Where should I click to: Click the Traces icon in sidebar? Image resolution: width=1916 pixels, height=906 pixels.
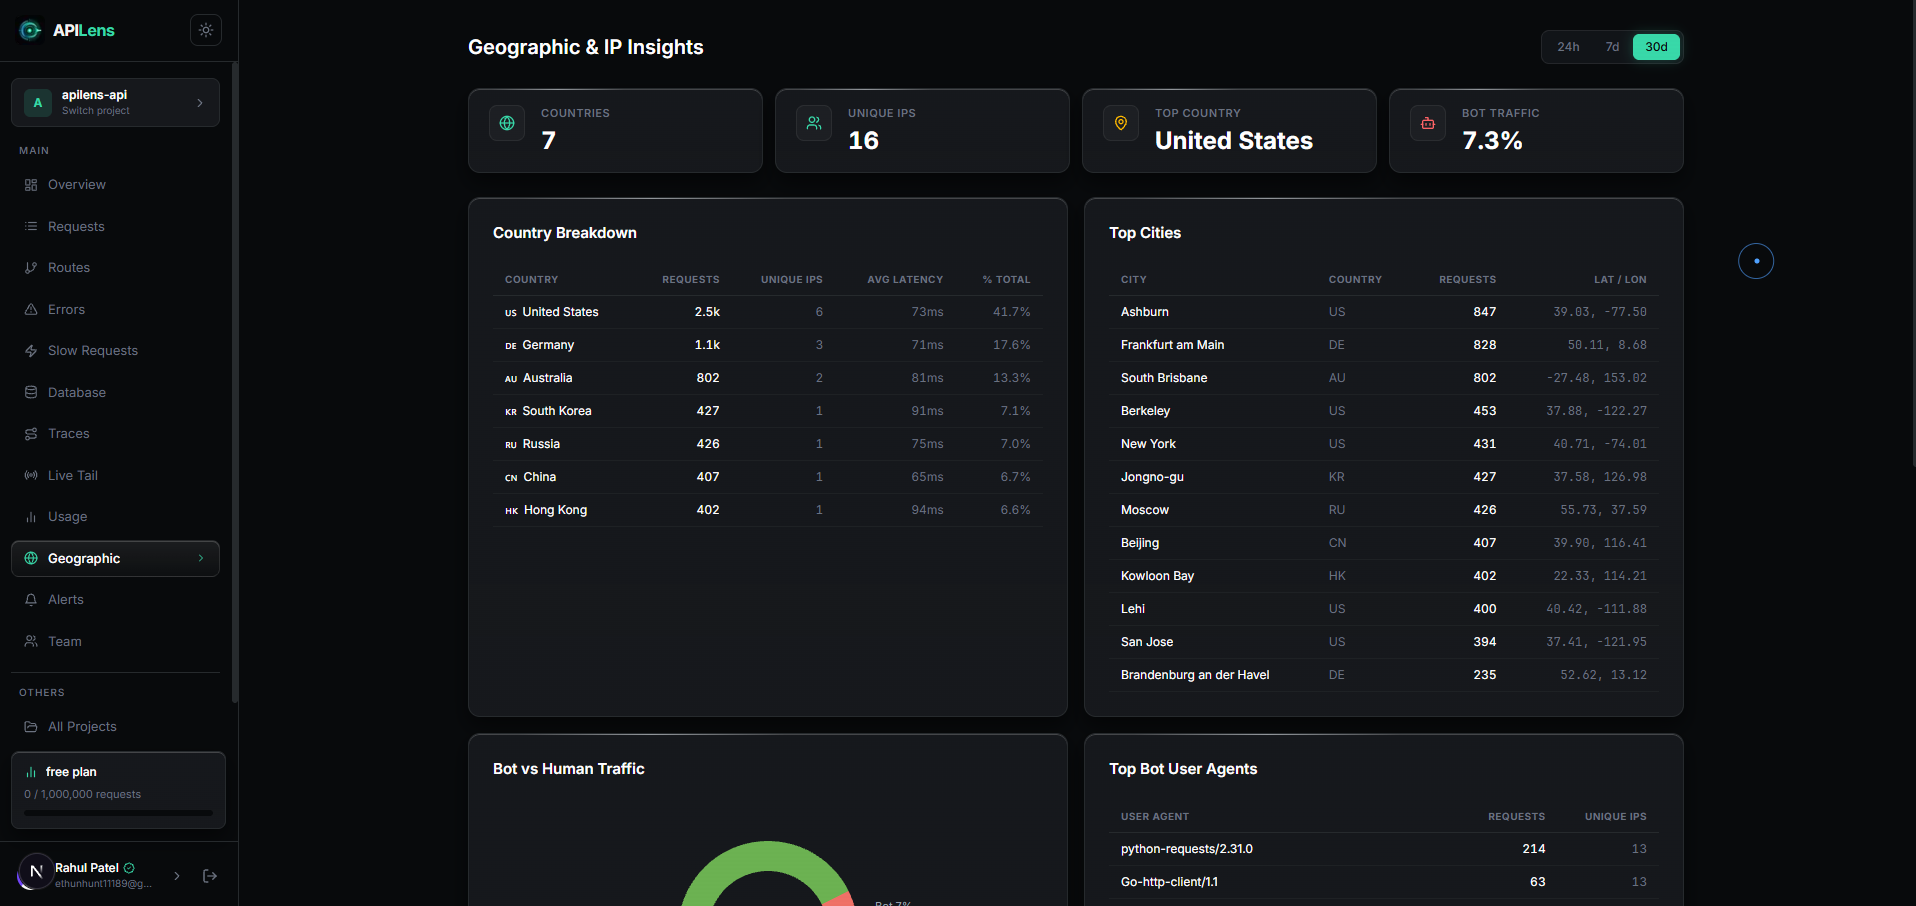(x=31, y=434)
